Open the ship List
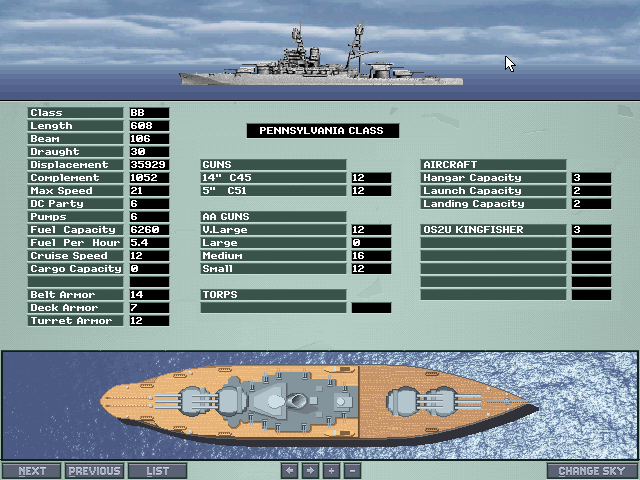Image resolution: width=640 pixels, height=480 pixels. tap(158, 471)
